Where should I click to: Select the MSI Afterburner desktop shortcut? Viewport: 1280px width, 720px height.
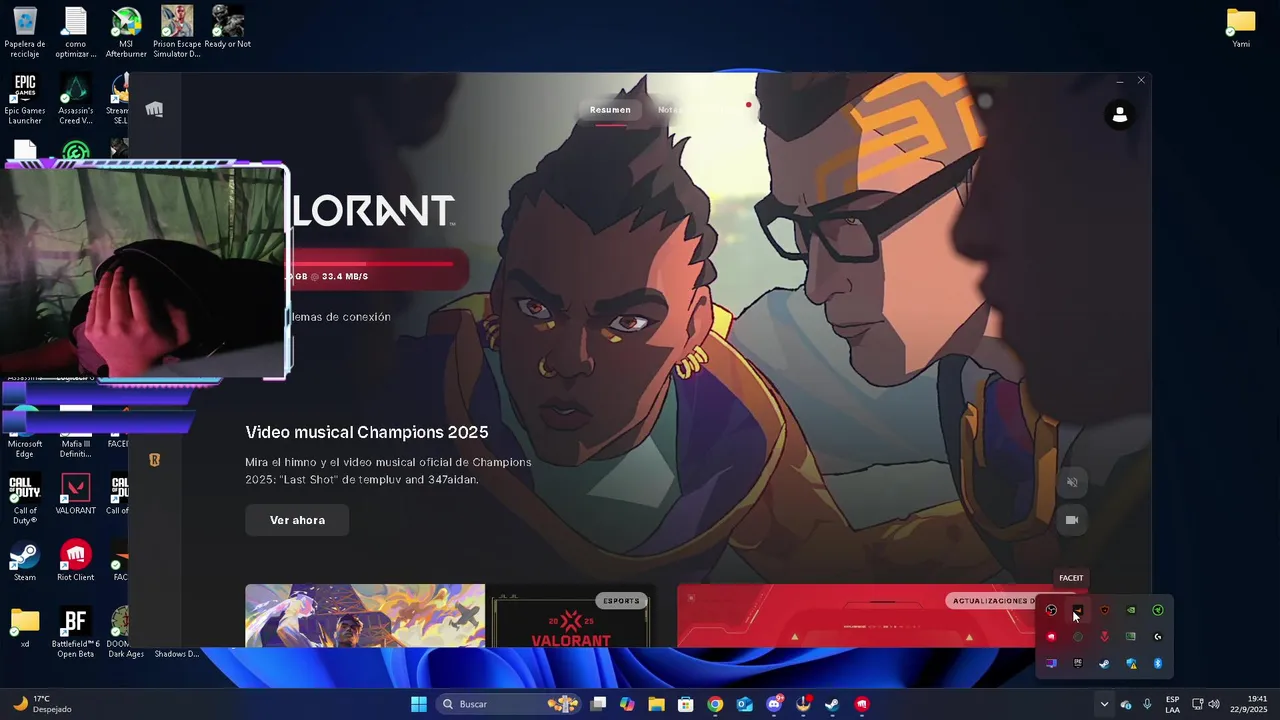tap(126, 32)
